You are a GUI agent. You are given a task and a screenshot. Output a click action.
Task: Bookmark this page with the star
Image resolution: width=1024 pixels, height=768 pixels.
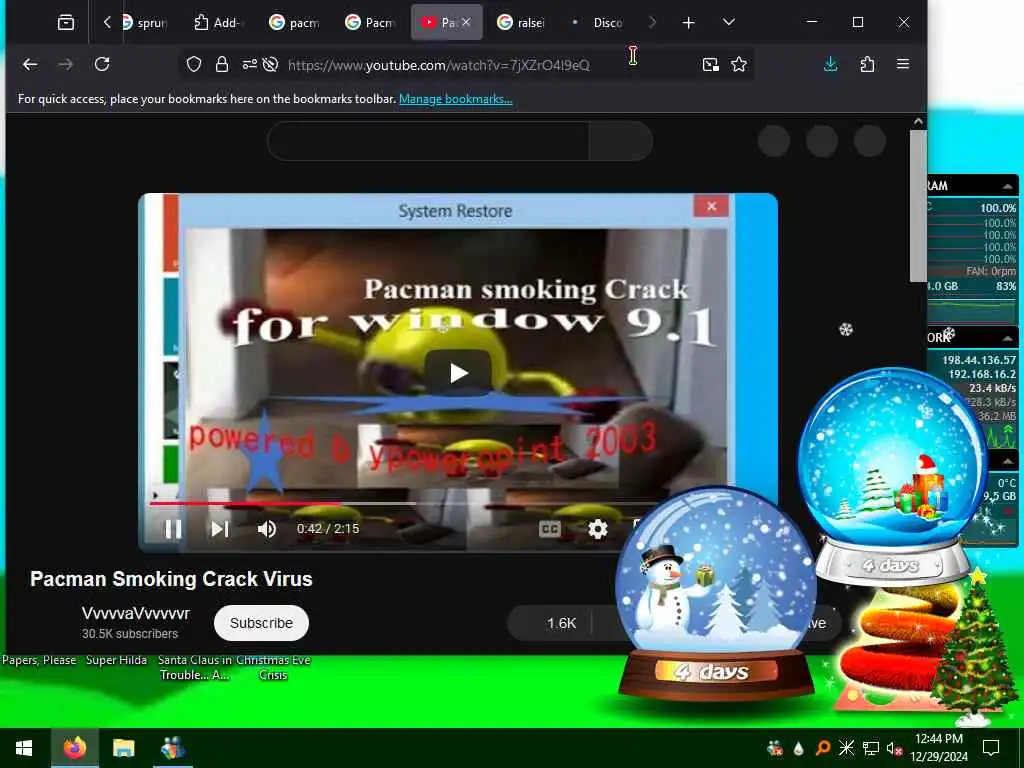[739, 64]
